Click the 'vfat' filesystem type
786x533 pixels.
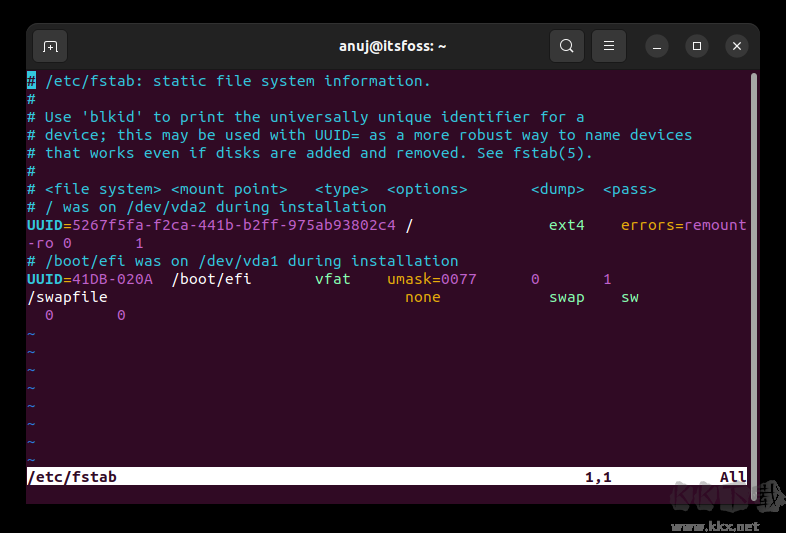pyautogui.click(x=333, y=279)
